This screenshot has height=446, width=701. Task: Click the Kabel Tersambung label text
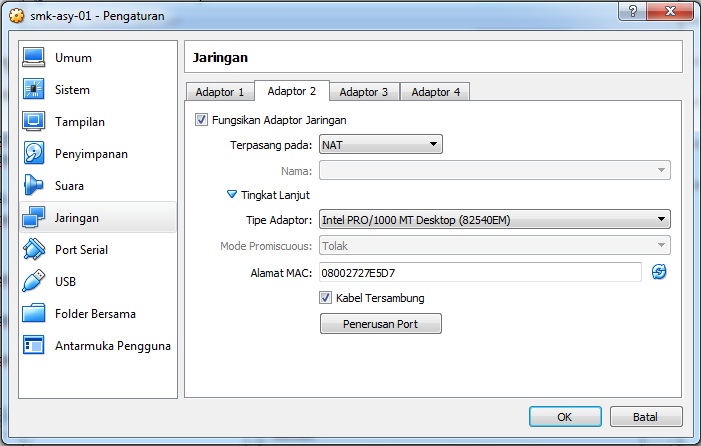[380, 298]
